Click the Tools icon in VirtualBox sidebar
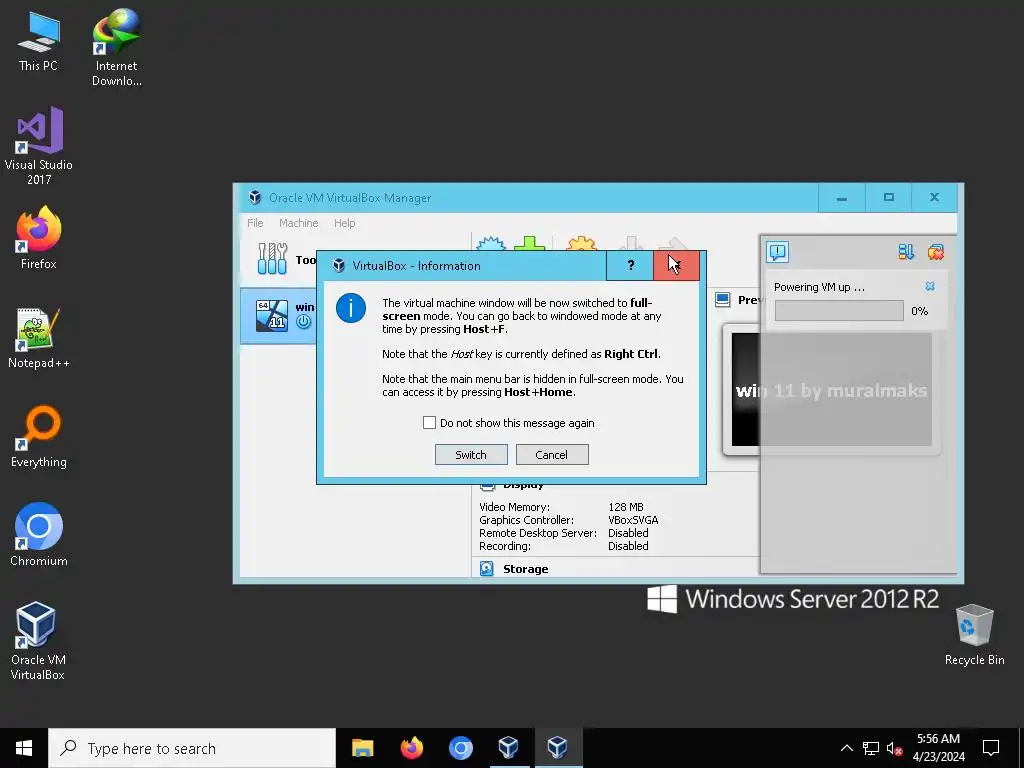The width and height of the screenshot is (1024, 768). point(272,259)
